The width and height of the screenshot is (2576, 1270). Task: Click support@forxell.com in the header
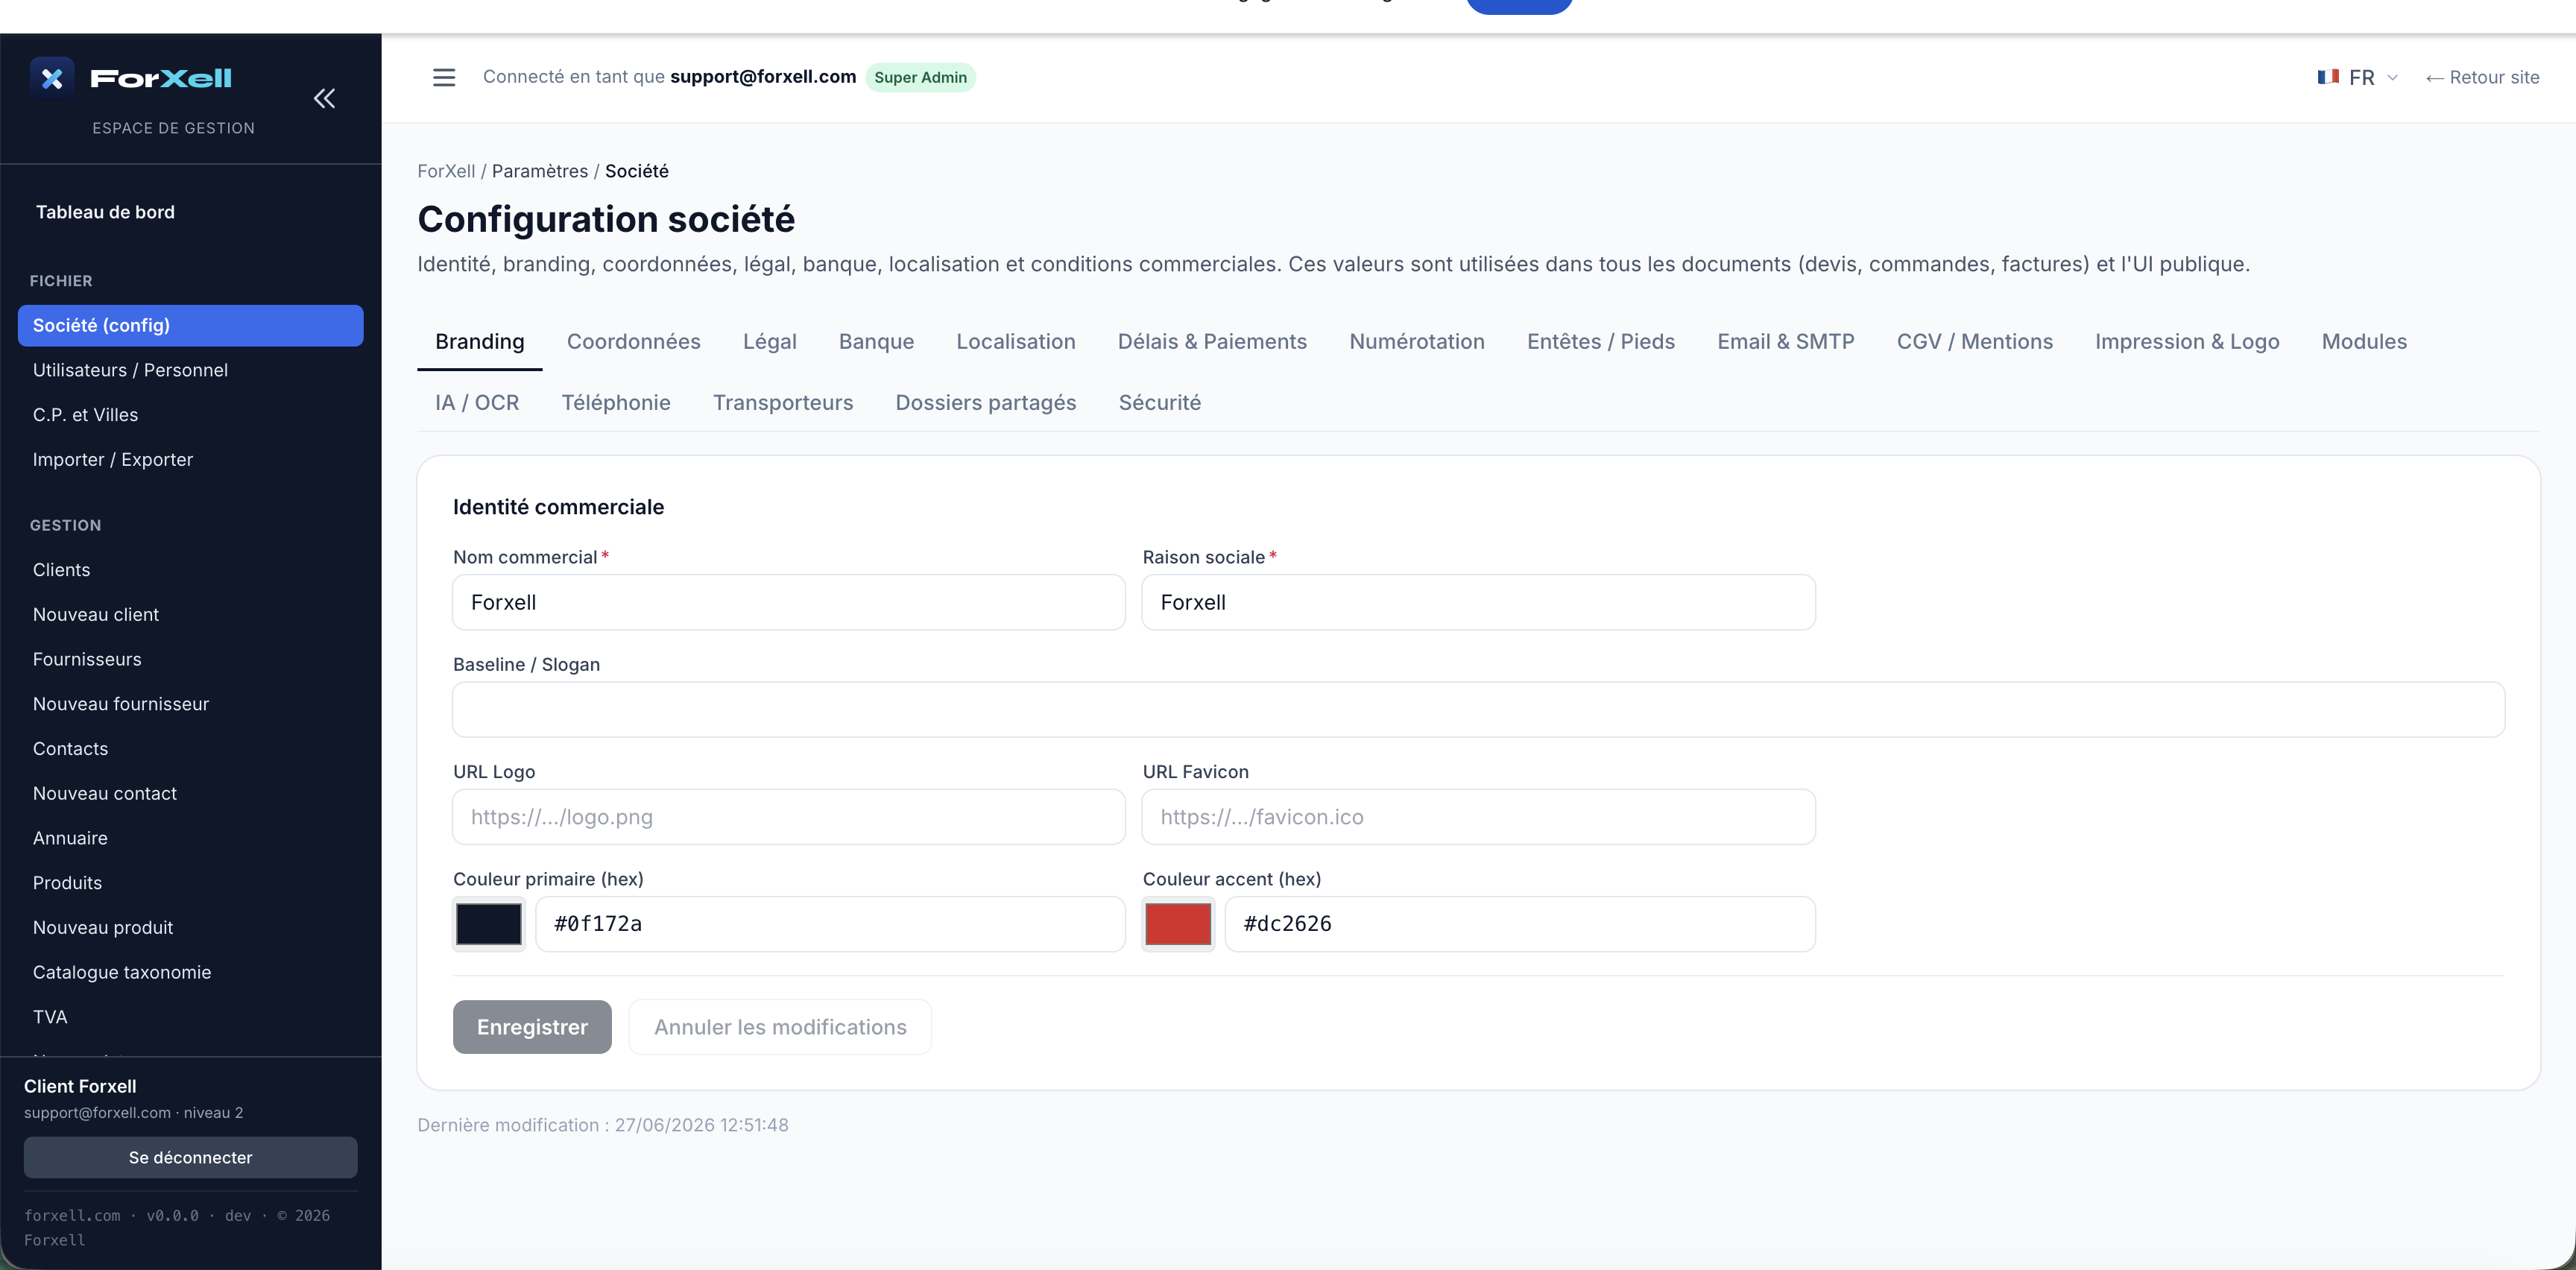point(763,77)
